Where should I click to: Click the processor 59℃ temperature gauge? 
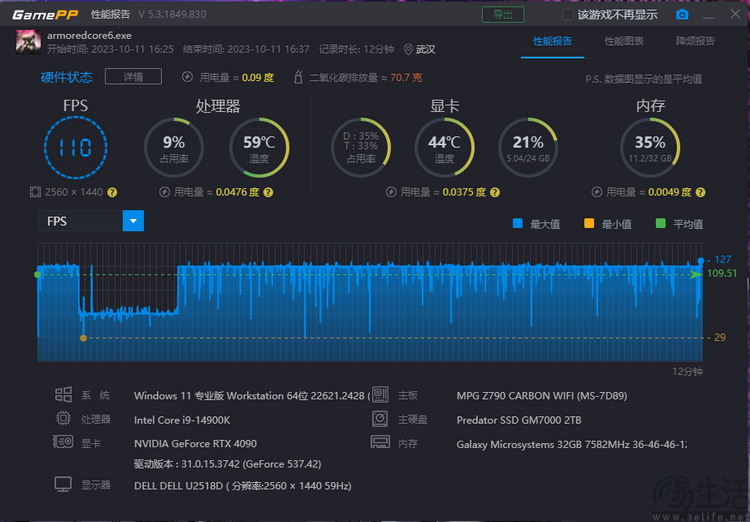pos(259,147)
